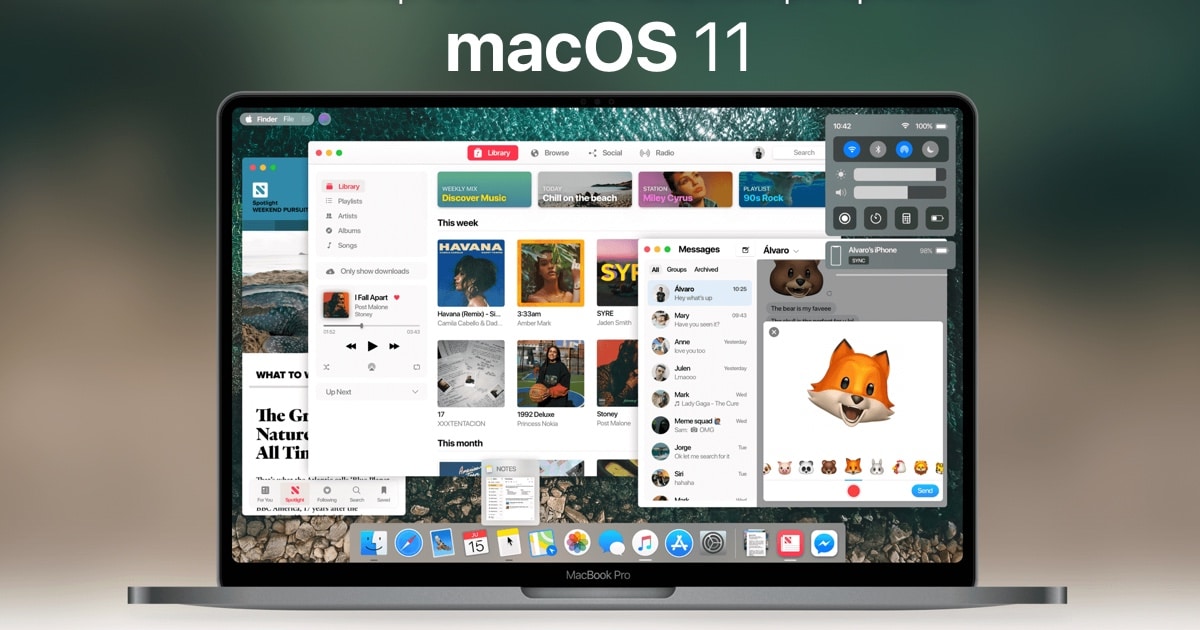Skip to the next track
This screenshot has width=1200, height=630.
[394, 346]
